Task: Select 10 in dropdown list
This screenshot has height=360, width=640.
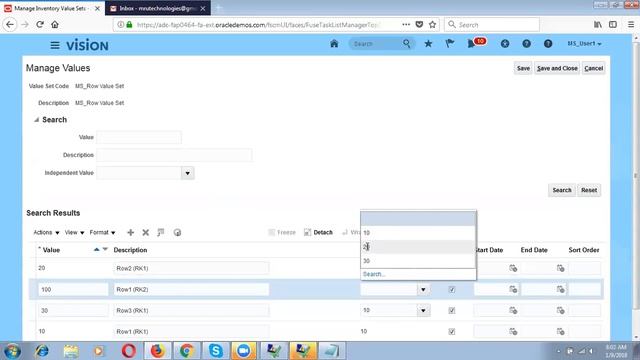Action: coord(418,233)
